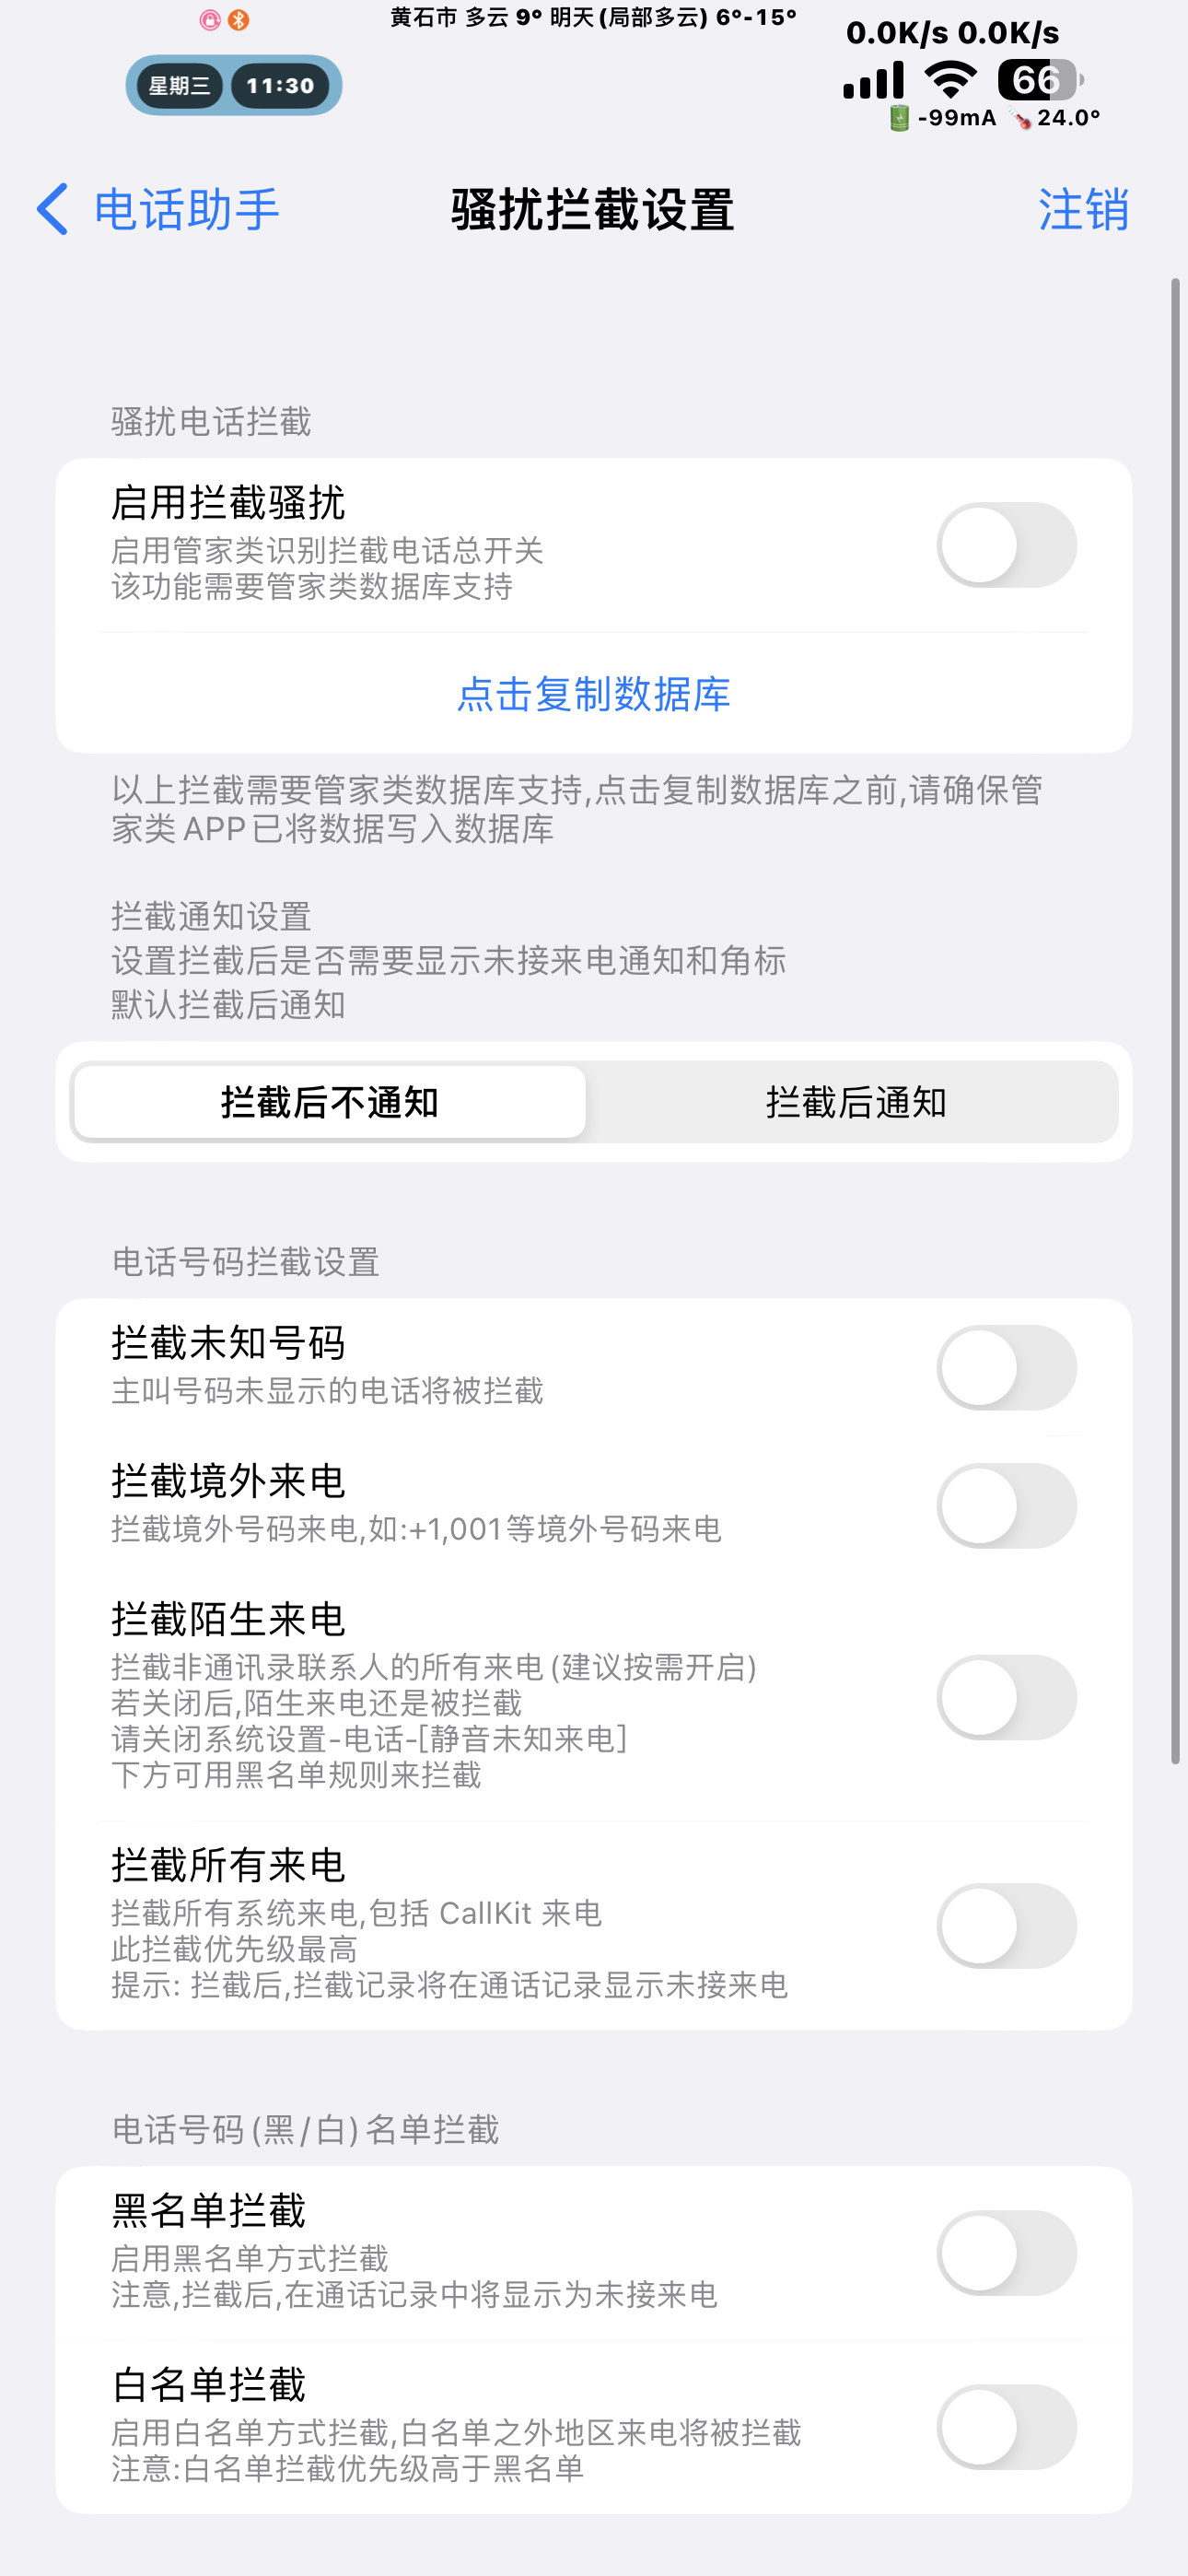Toggle 拦截境外来电 switch
The width and height of the screenshot is (1188, 2576).
(x=1006, y=1506)
